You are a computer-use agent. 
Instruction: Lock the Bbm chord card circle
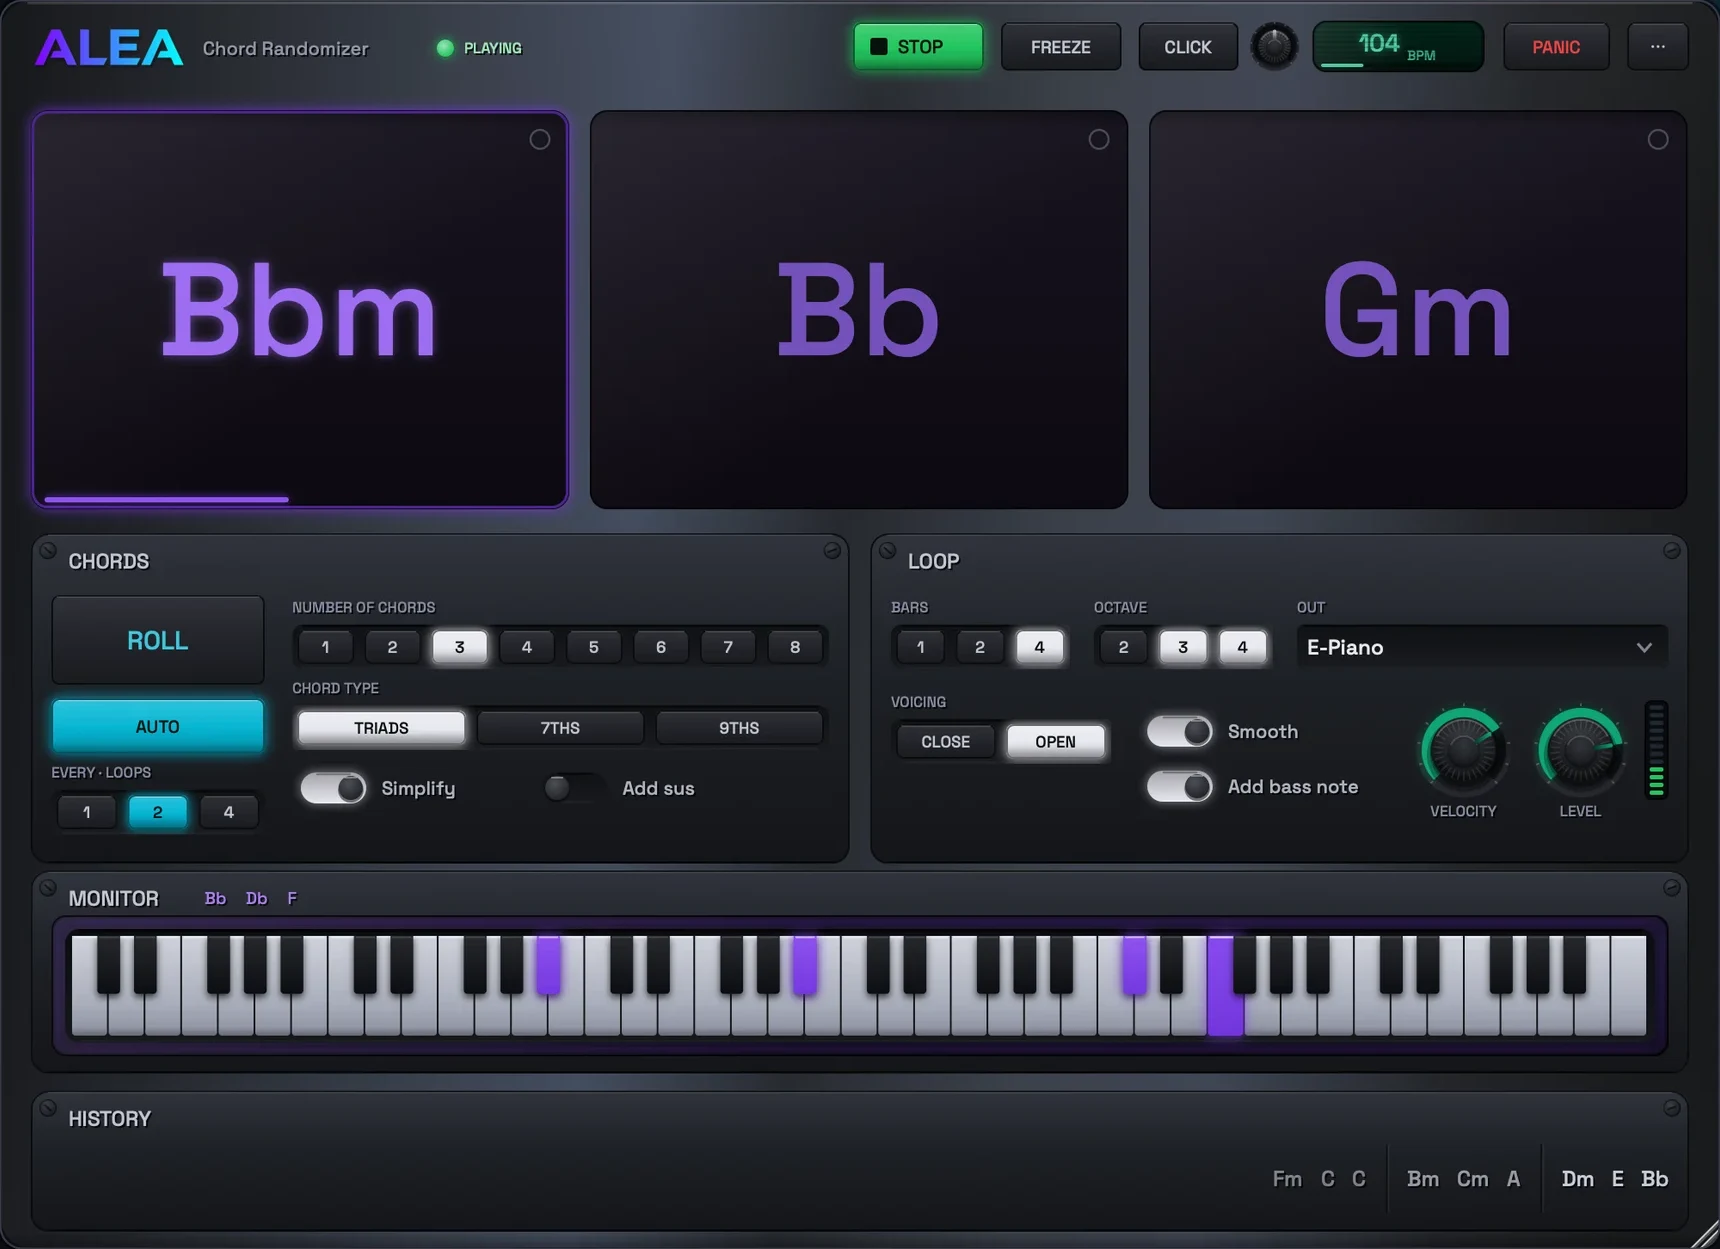click(540, 140)
